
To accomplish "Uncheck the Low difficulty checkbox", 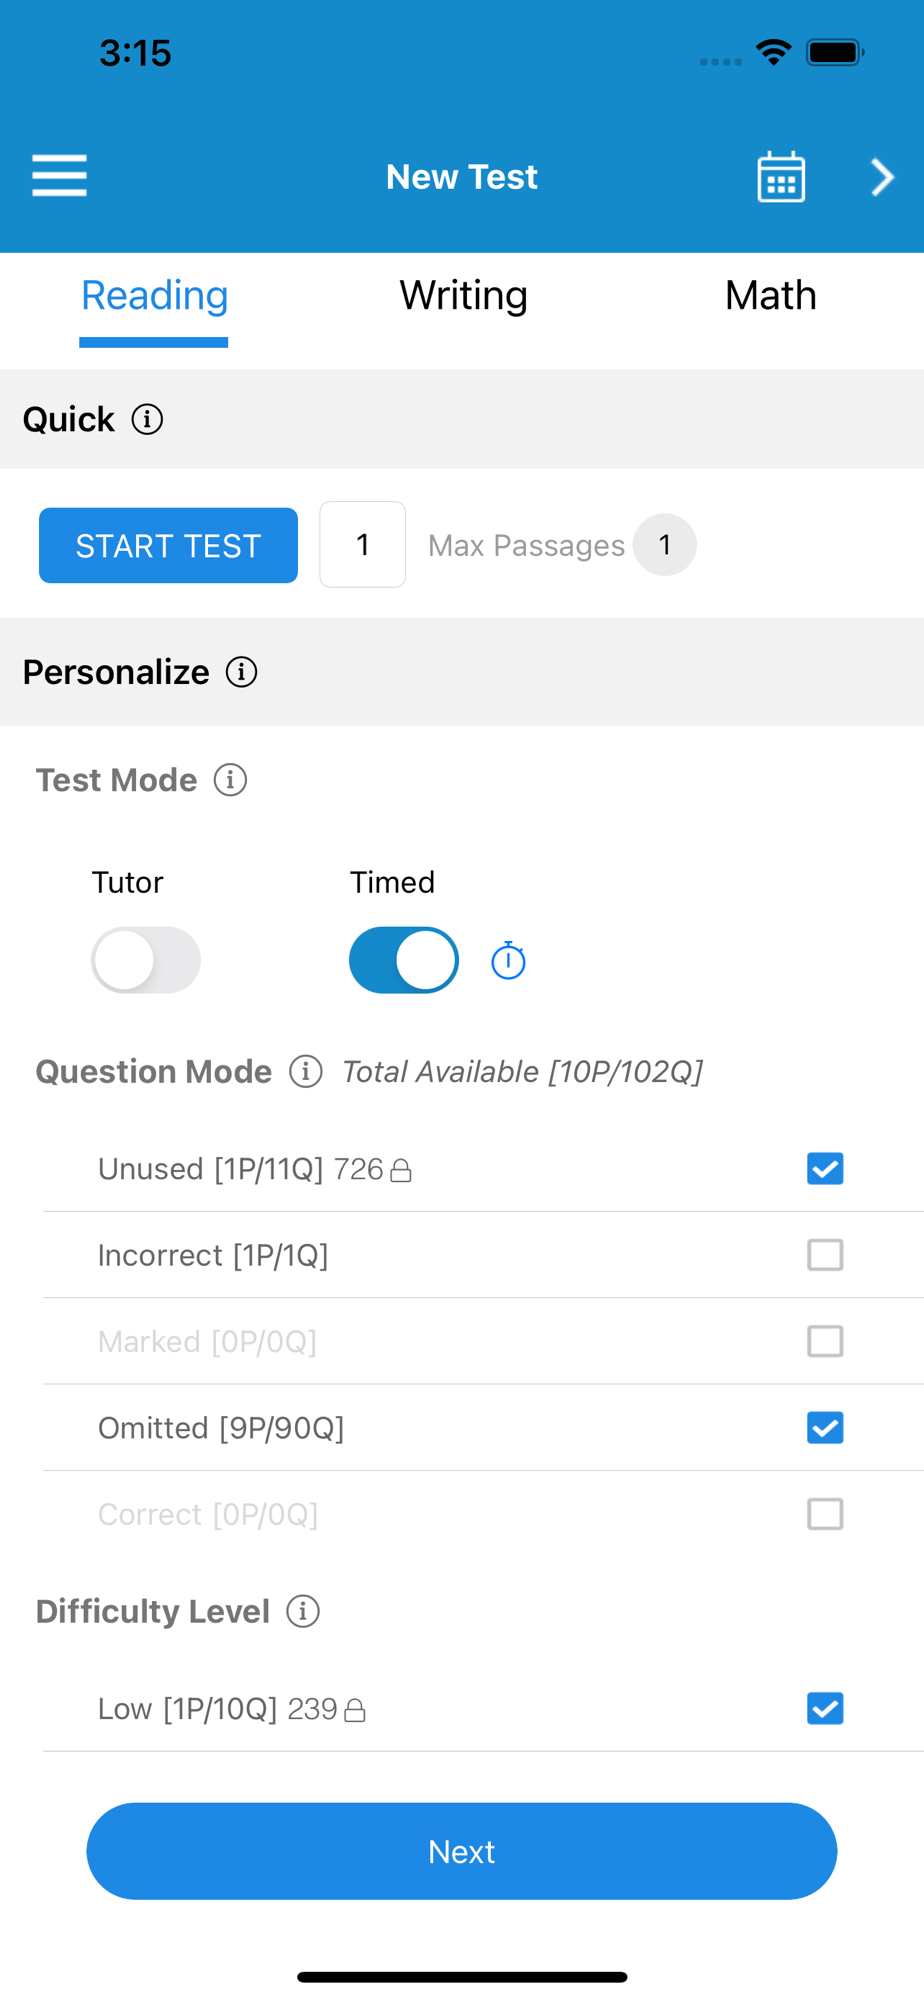I will [825, 1709].
